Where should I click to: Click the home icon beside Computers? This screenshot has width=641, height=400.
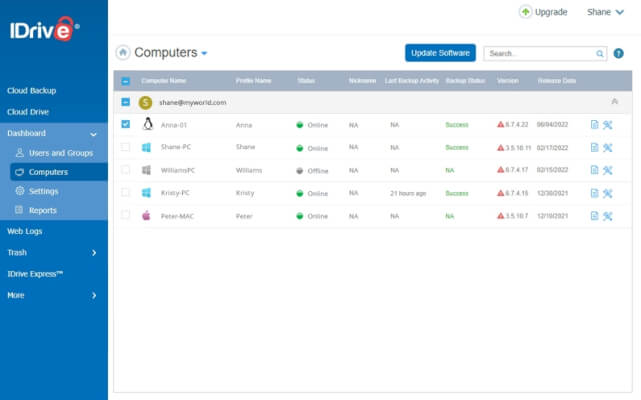(x=123, y=52)
